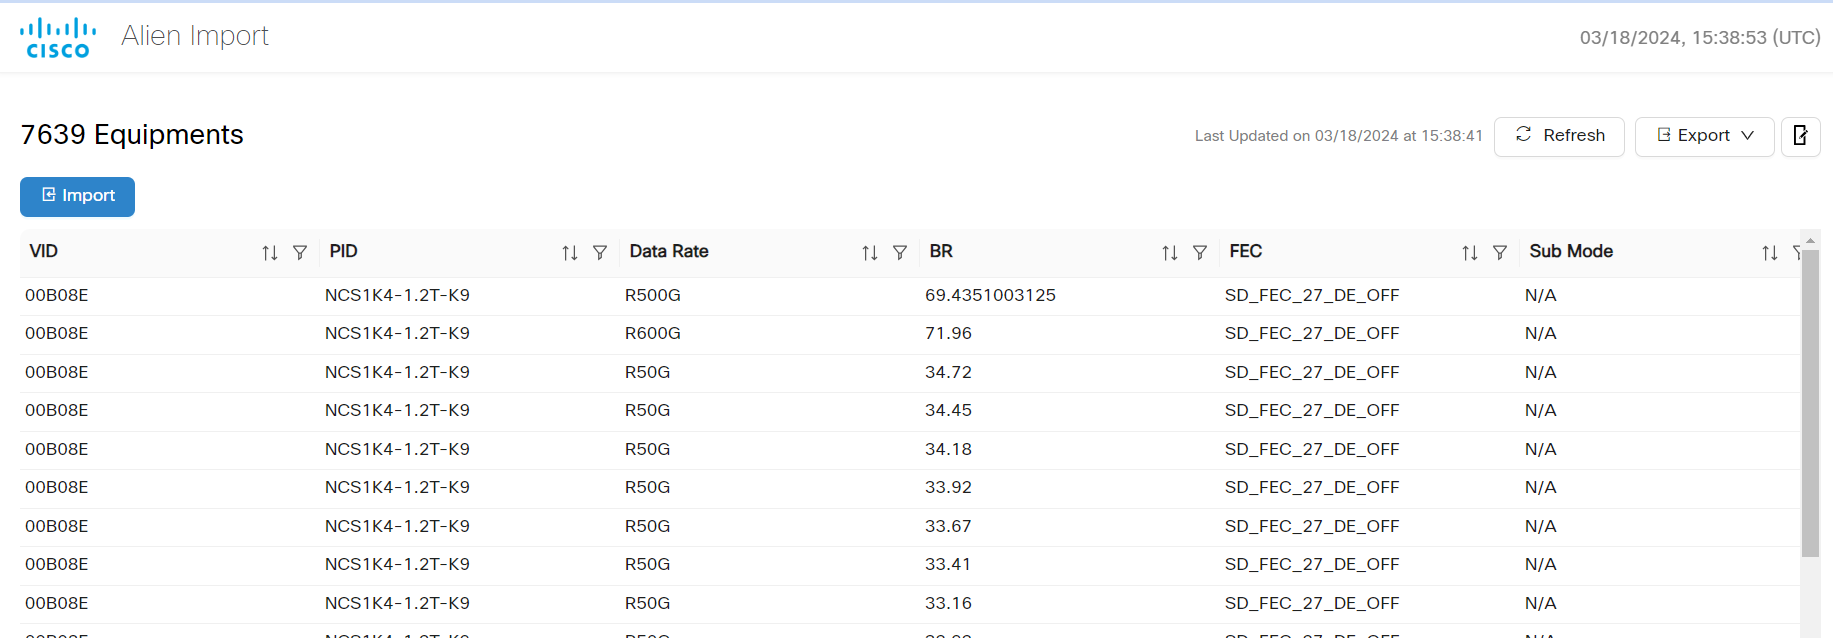
Task: Open filter for FEC column
Action: [1500, 253]
